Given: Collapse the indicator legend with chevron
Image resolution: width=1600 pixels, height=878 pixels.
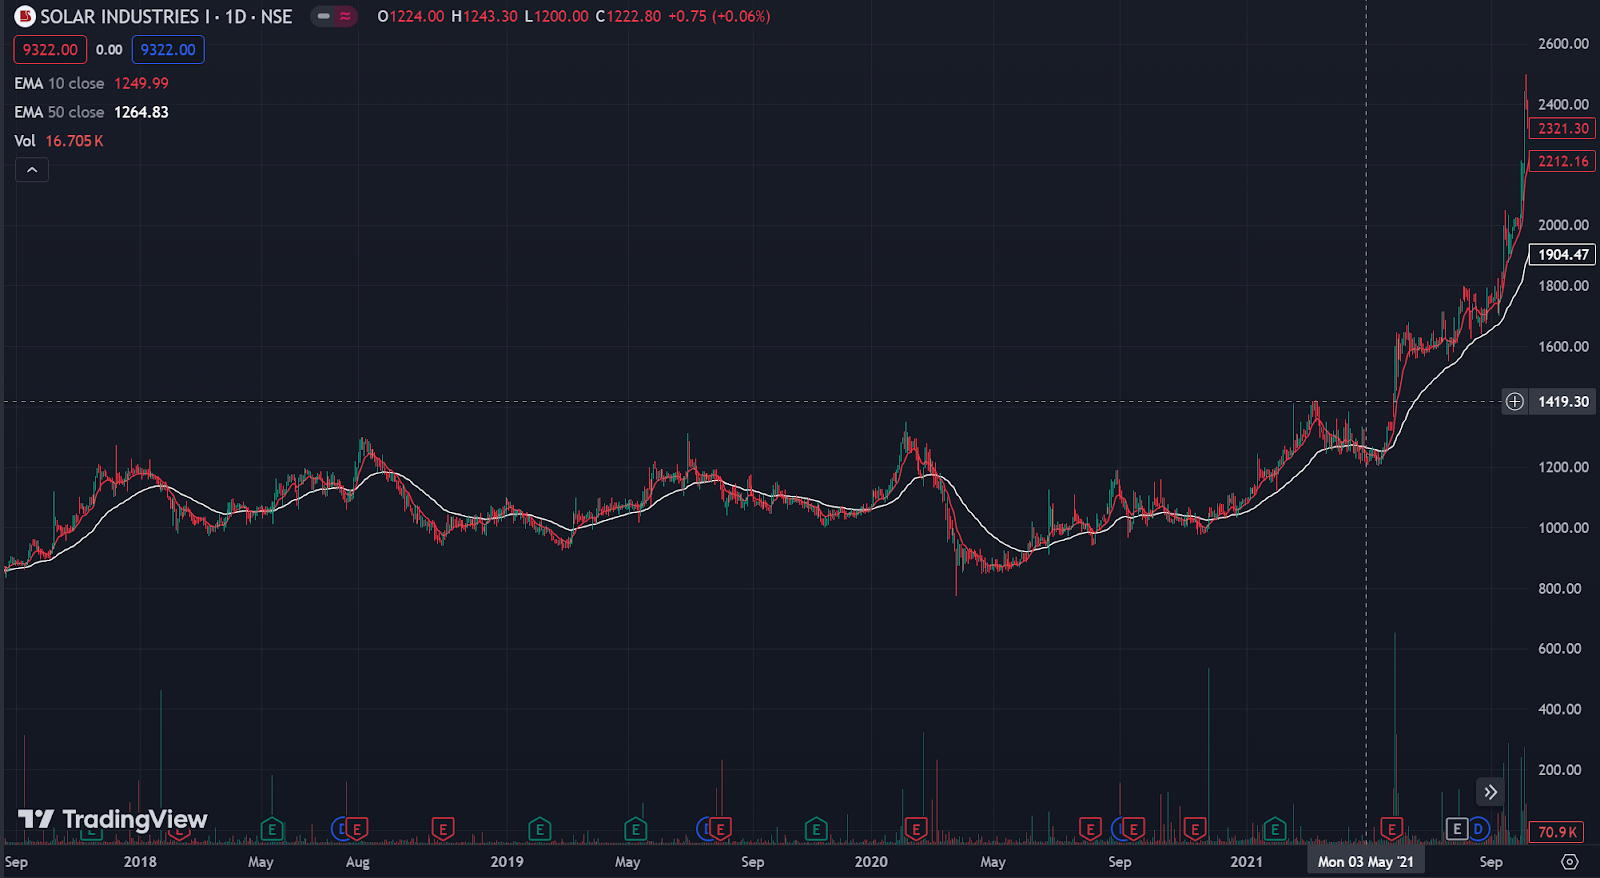Looking at the screenshot, I should pos(32,170).
